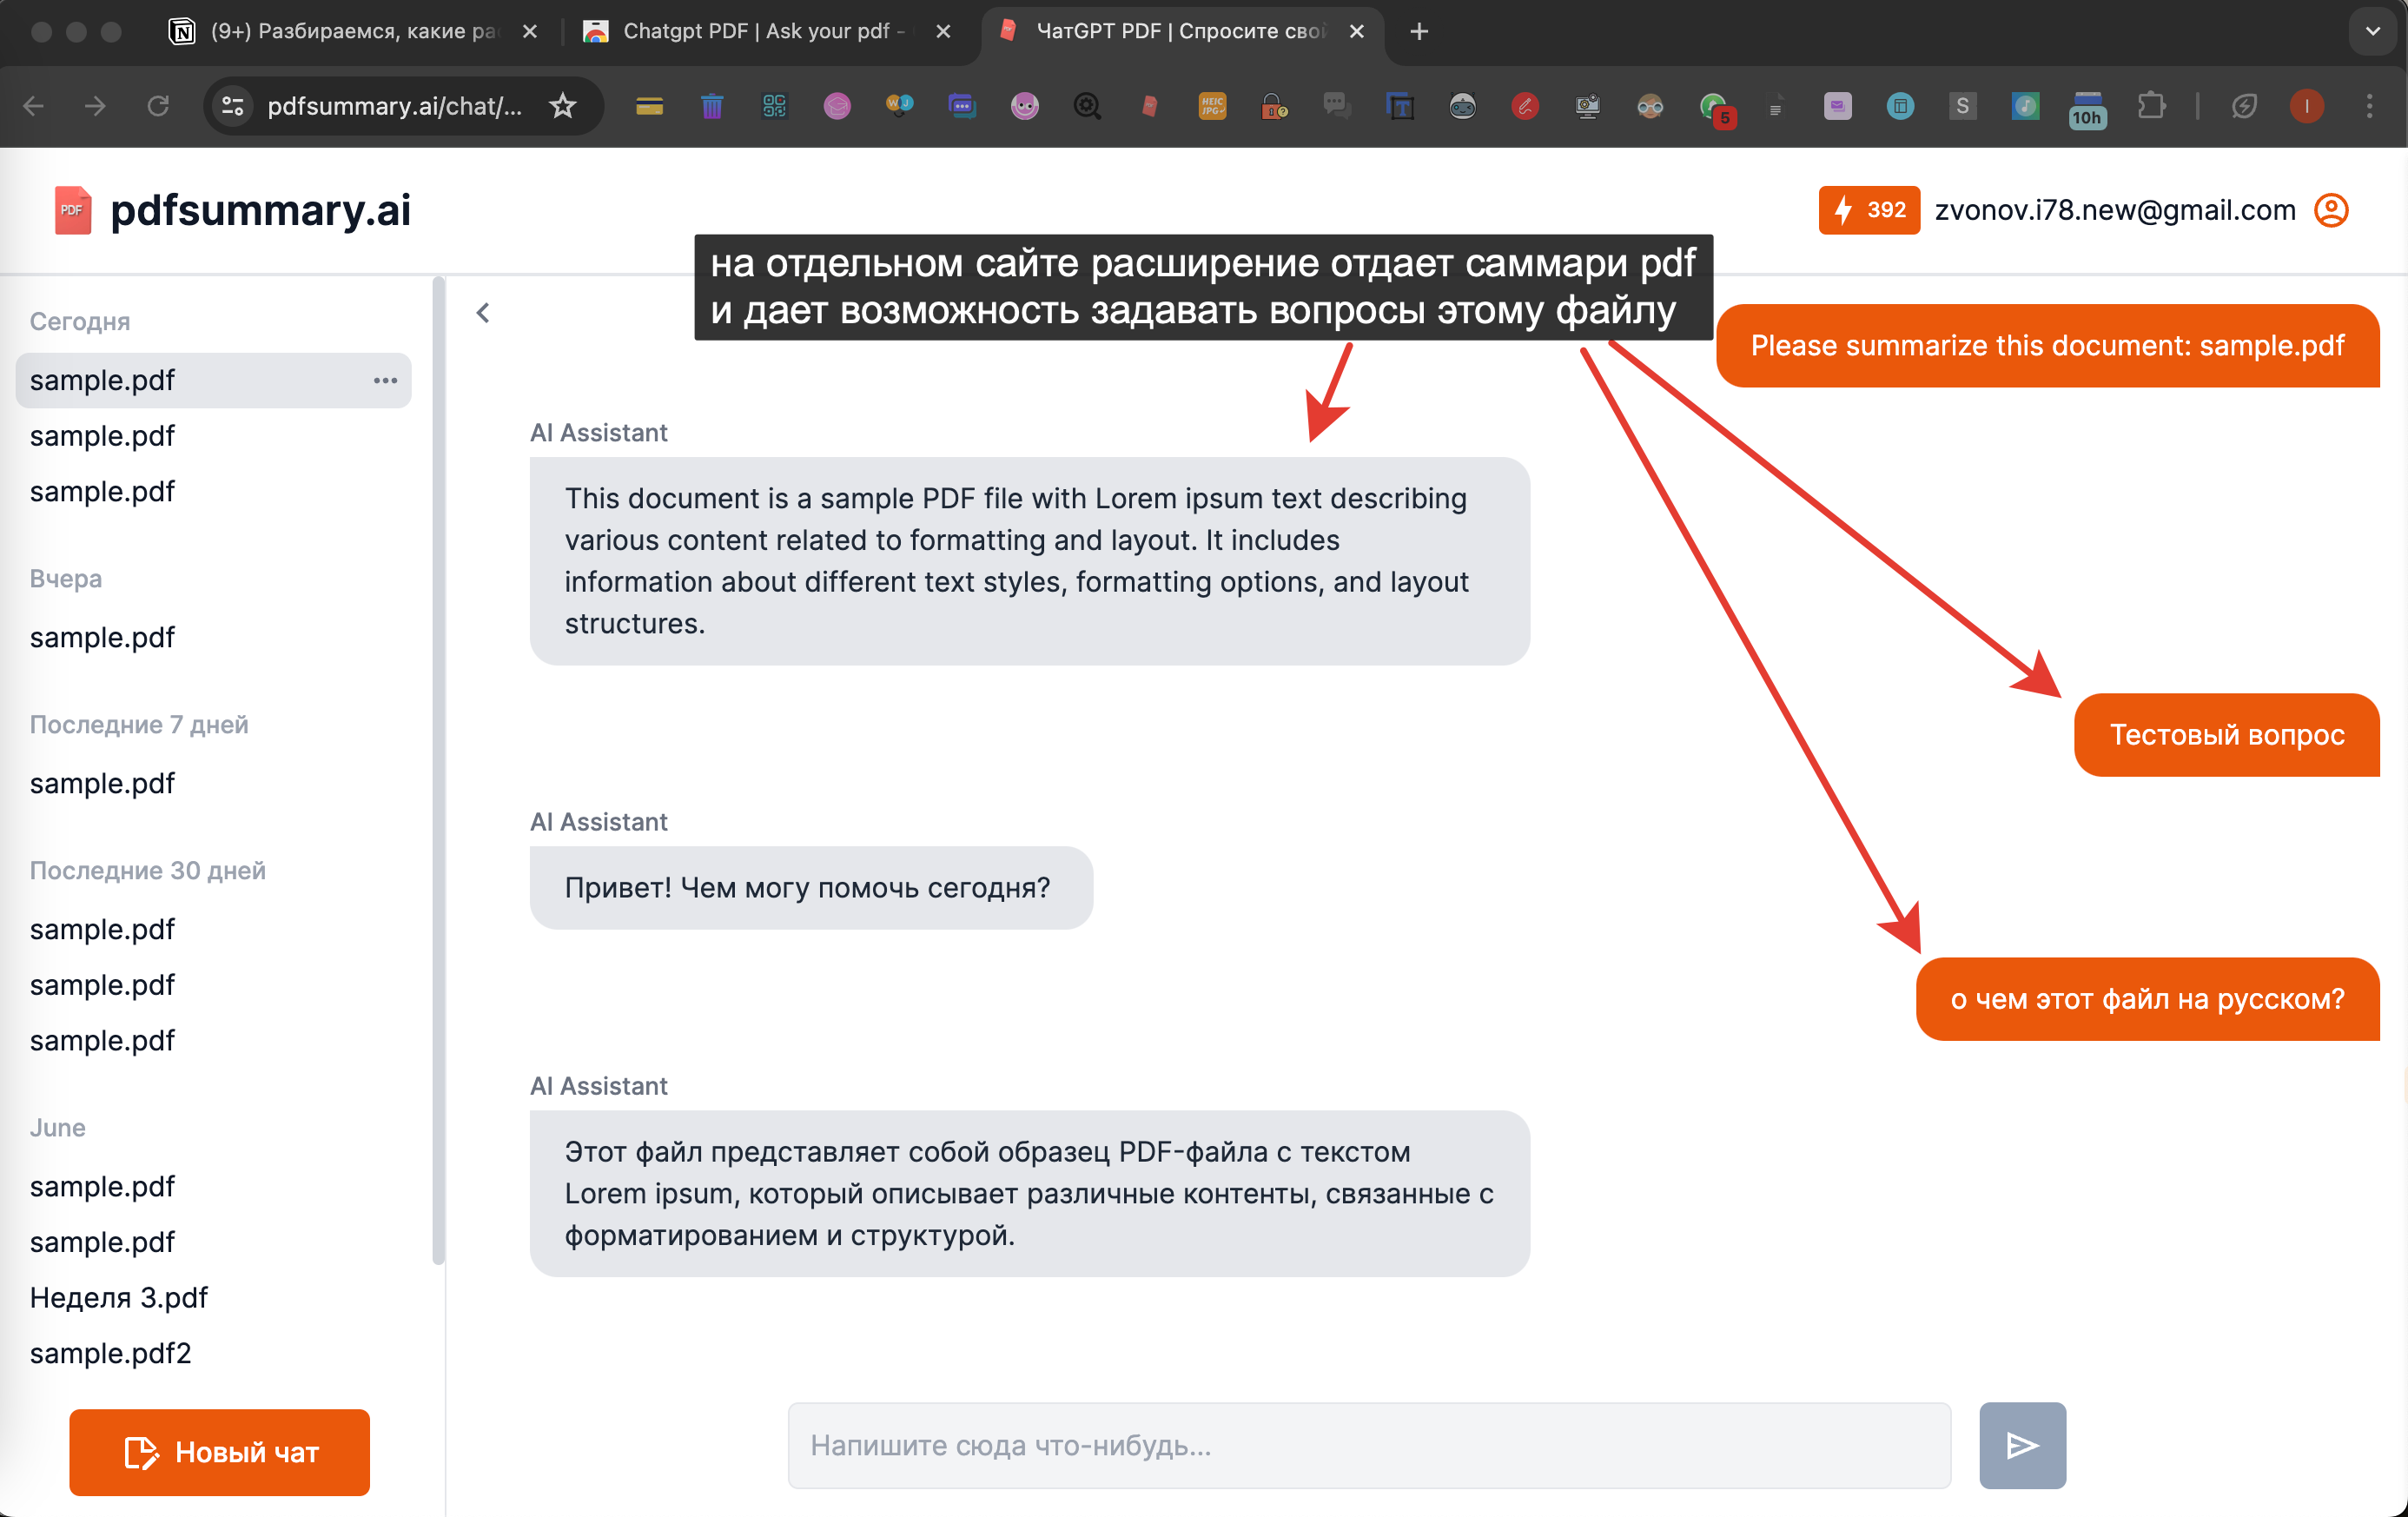Open the user profile account icon

click(2331, 210)
